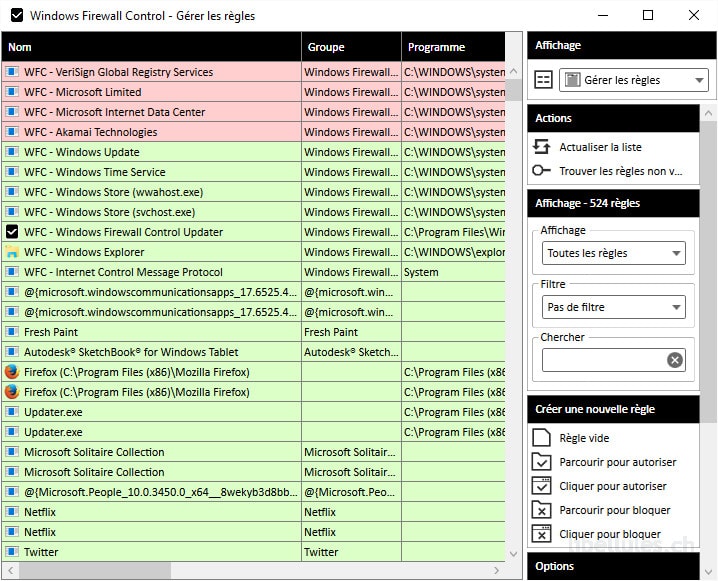
Task: Click the rules list horizontal scrollbar thumb
Action: pos(95,570)
